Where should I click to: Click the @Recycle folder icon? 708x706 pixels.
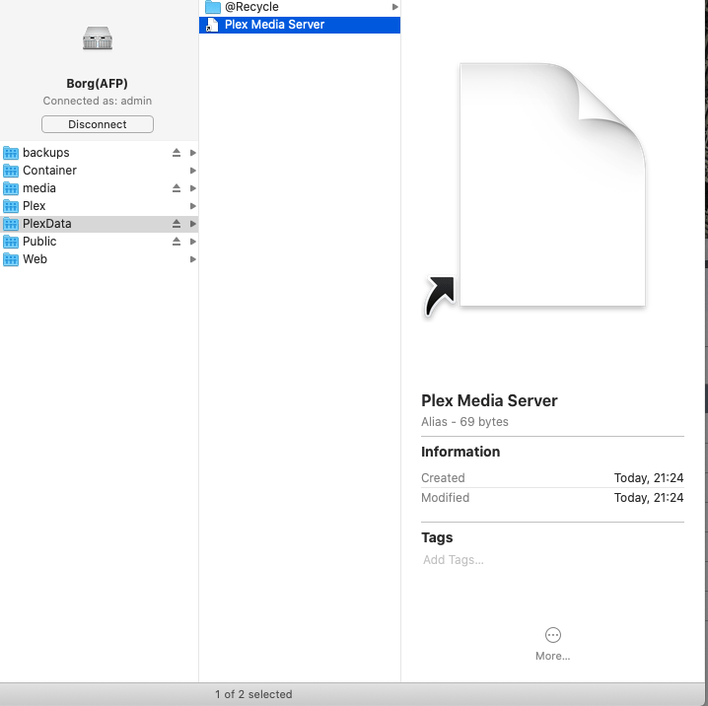213,7
